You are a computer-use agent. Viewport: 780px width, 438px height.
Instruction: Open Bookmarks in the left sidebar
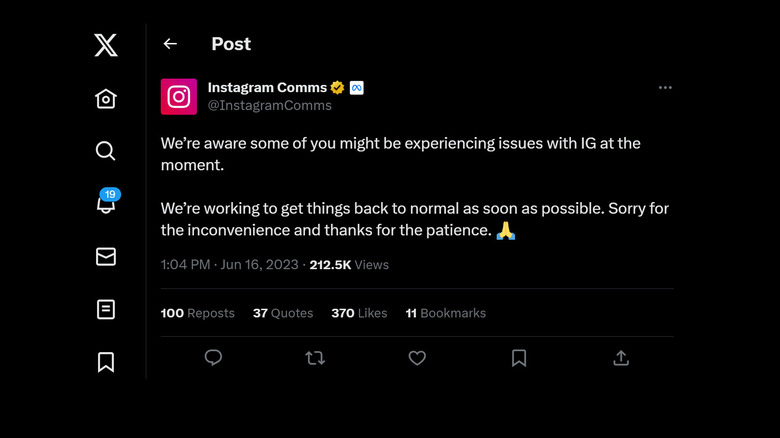point(106,362)
